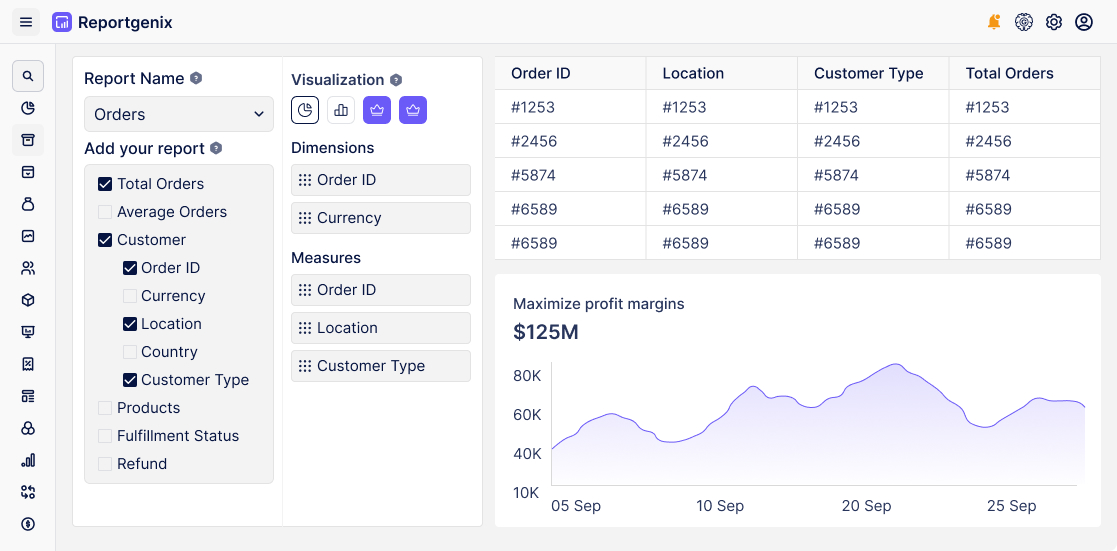Screen dimensions: 1117x551
Task: Select pie chart visualization
Action: pyautogui.click(x=305, y=110)
